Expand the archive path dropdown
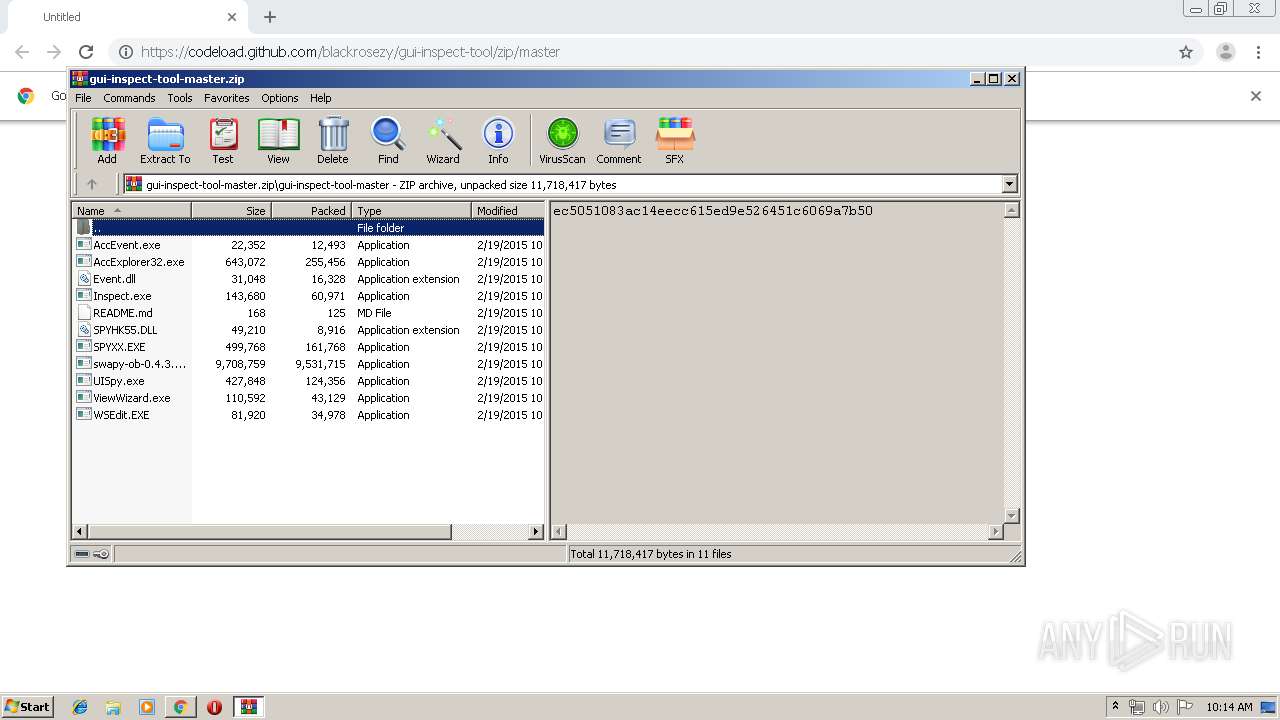The image size is (1280, 720). click(1009, 184)
